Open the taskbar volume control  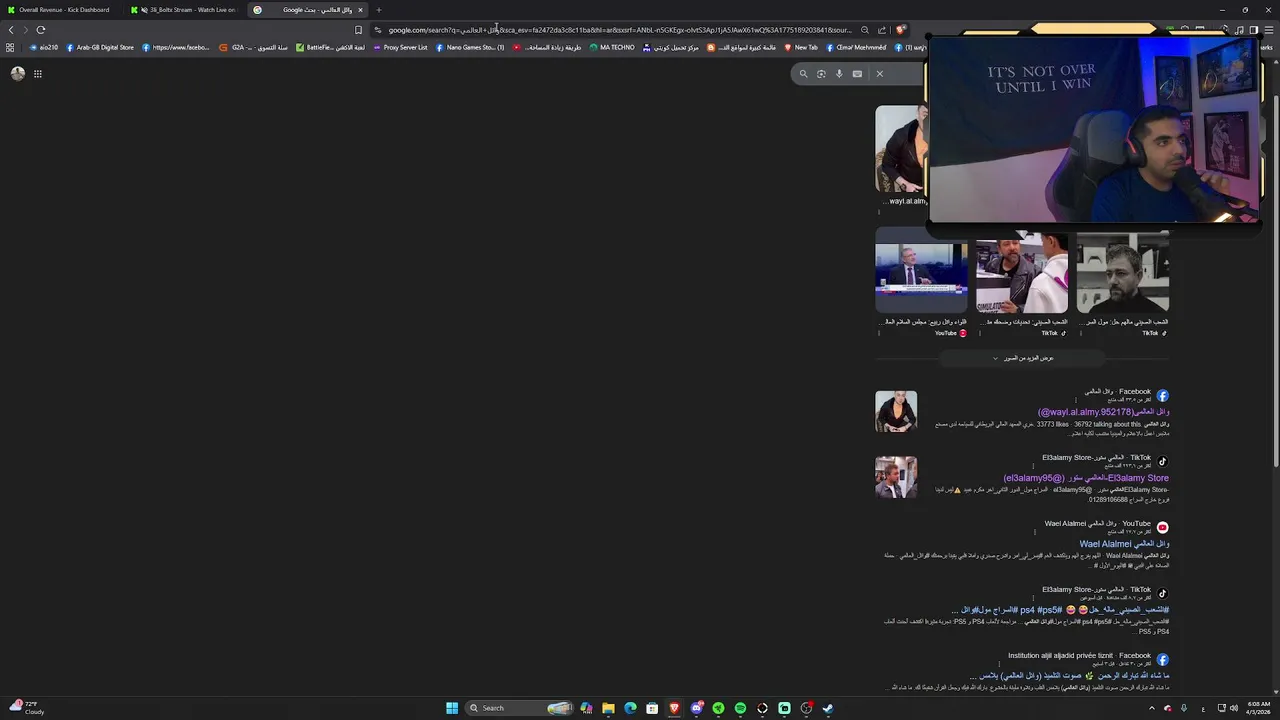coord(1234,708)
